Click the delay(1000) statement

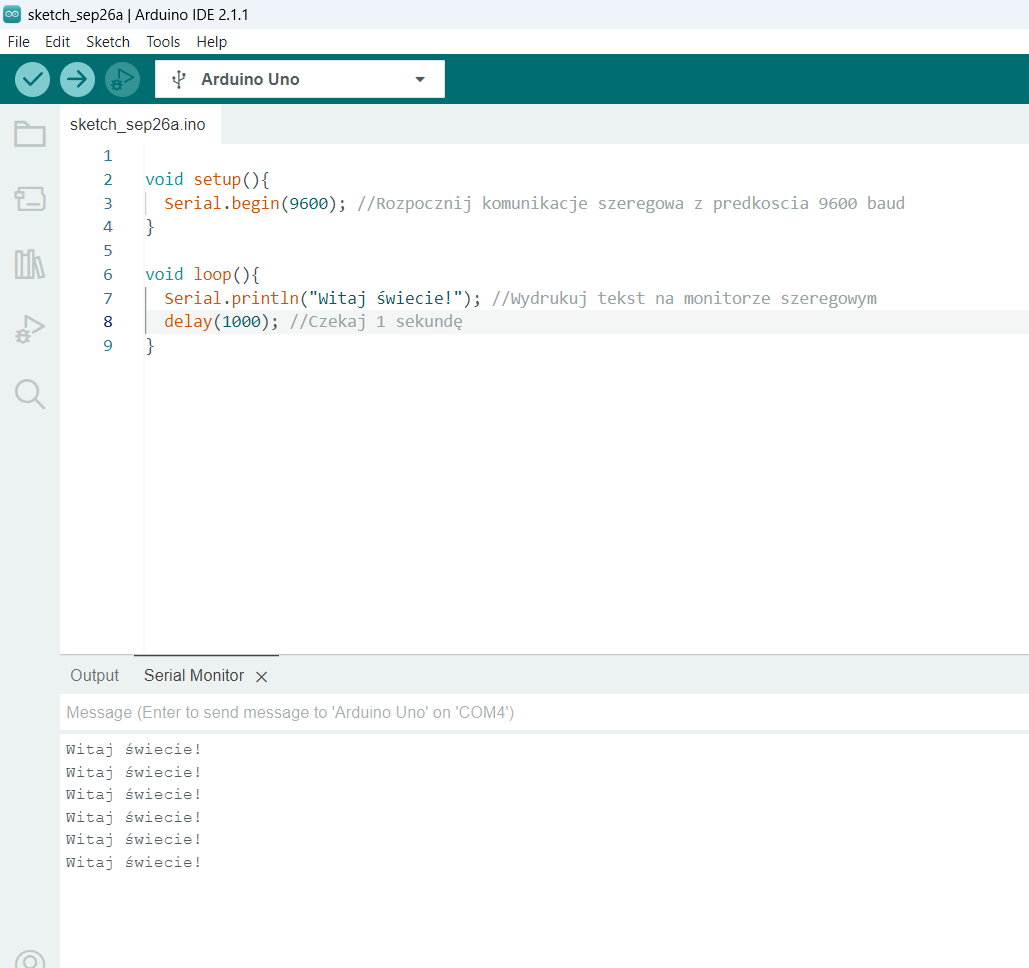(x=221, y=322)
